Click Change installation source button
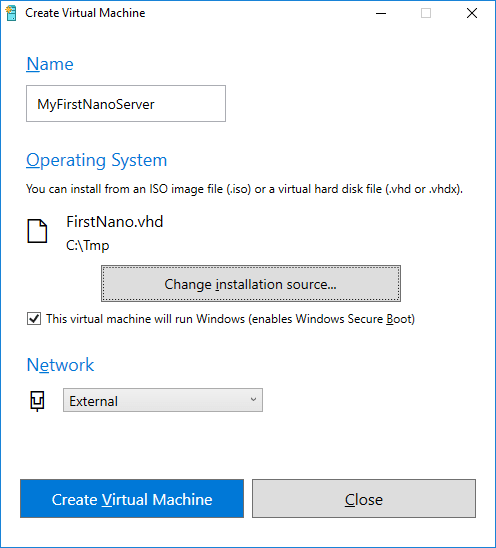This screenshot has width=496, height=548. point(251,284)
